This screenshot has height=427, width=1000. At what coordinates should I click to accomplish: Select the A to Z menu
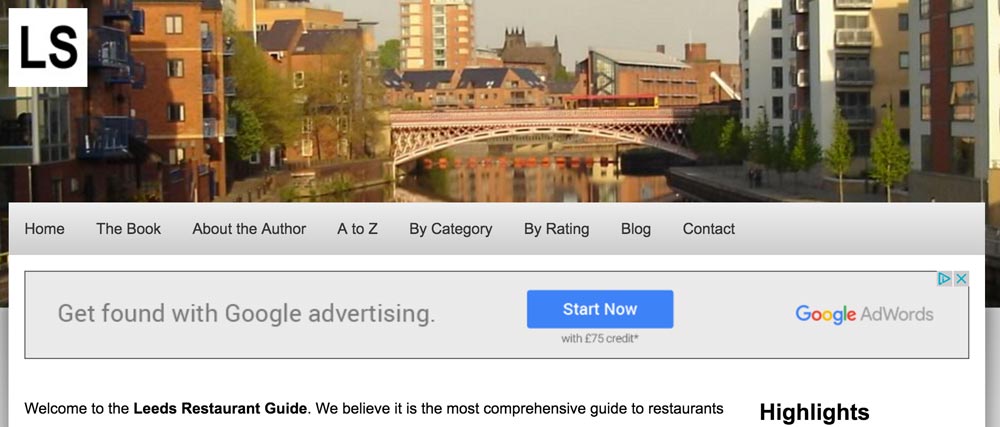(x=357, y=229)
